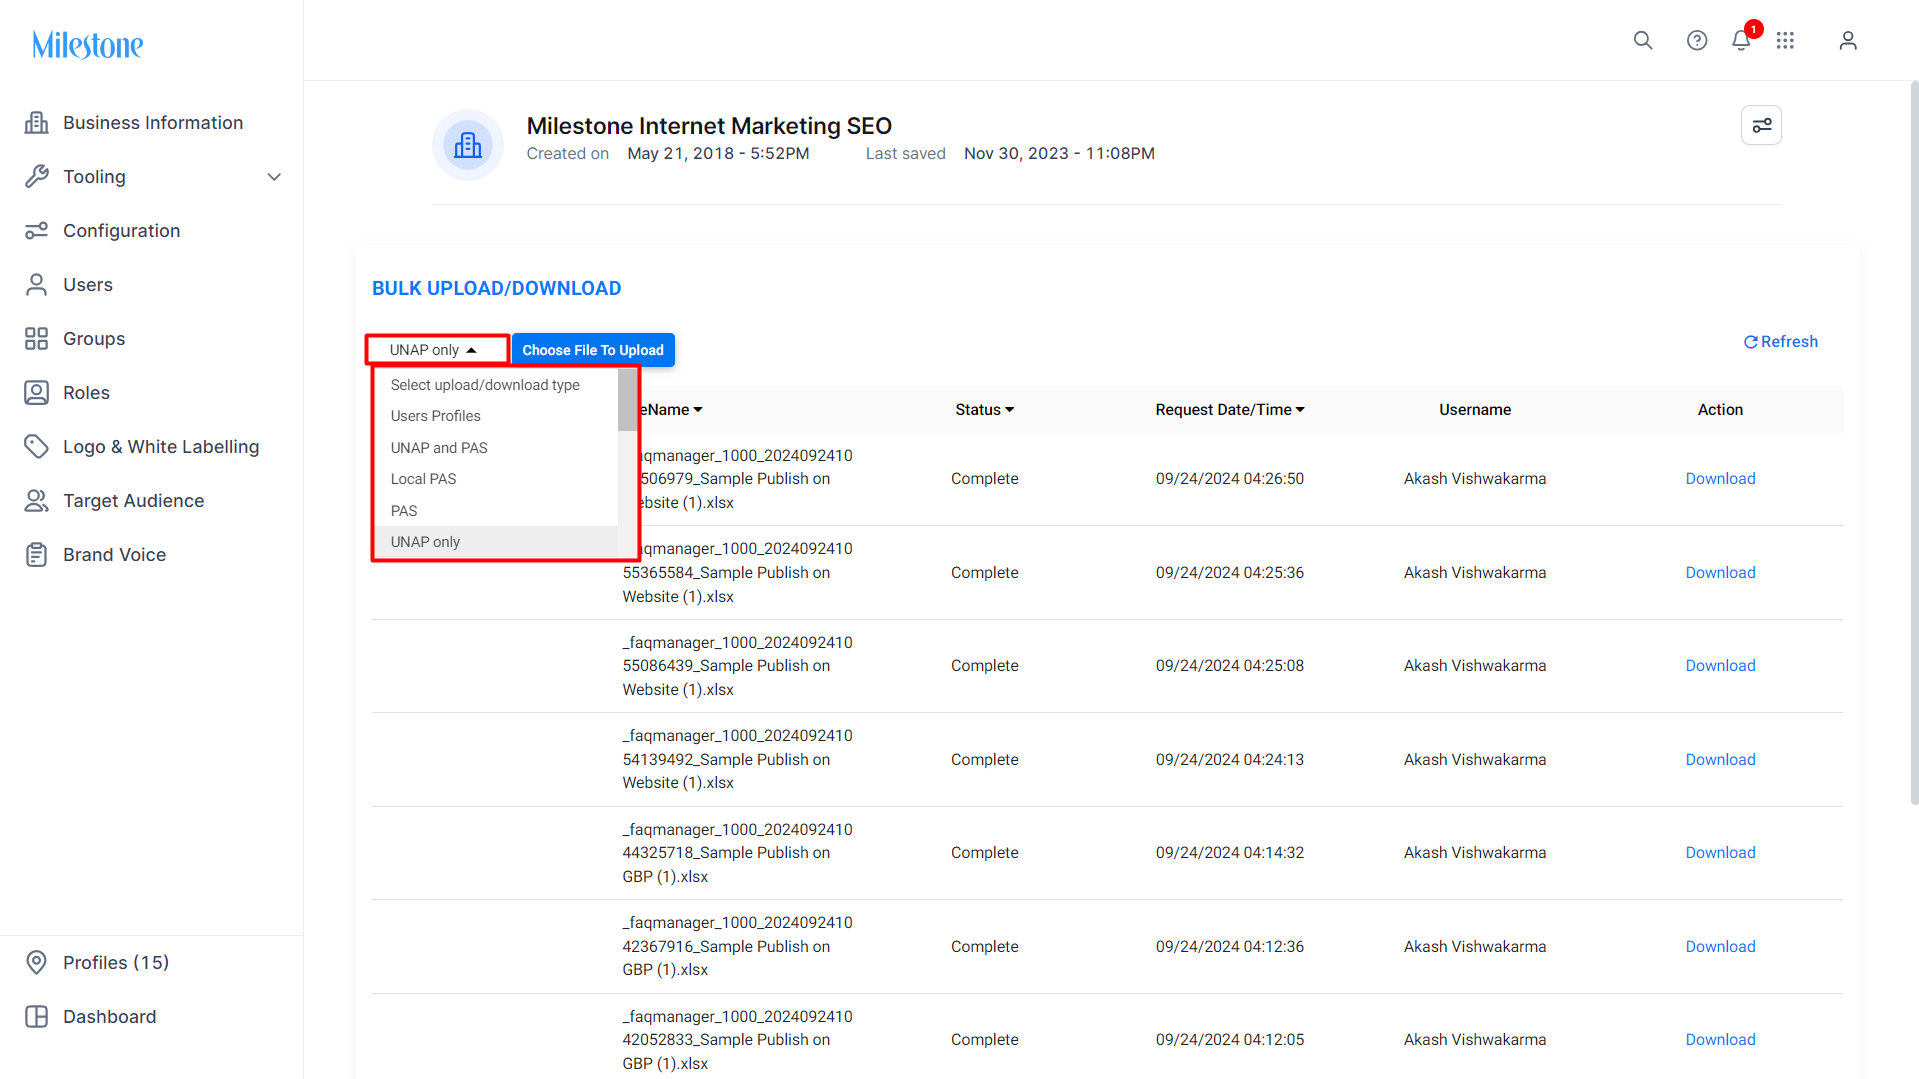Open the notifications bell
Screen dimensions: 1919x1079
pyautogui.click(x=1741, y=40)
